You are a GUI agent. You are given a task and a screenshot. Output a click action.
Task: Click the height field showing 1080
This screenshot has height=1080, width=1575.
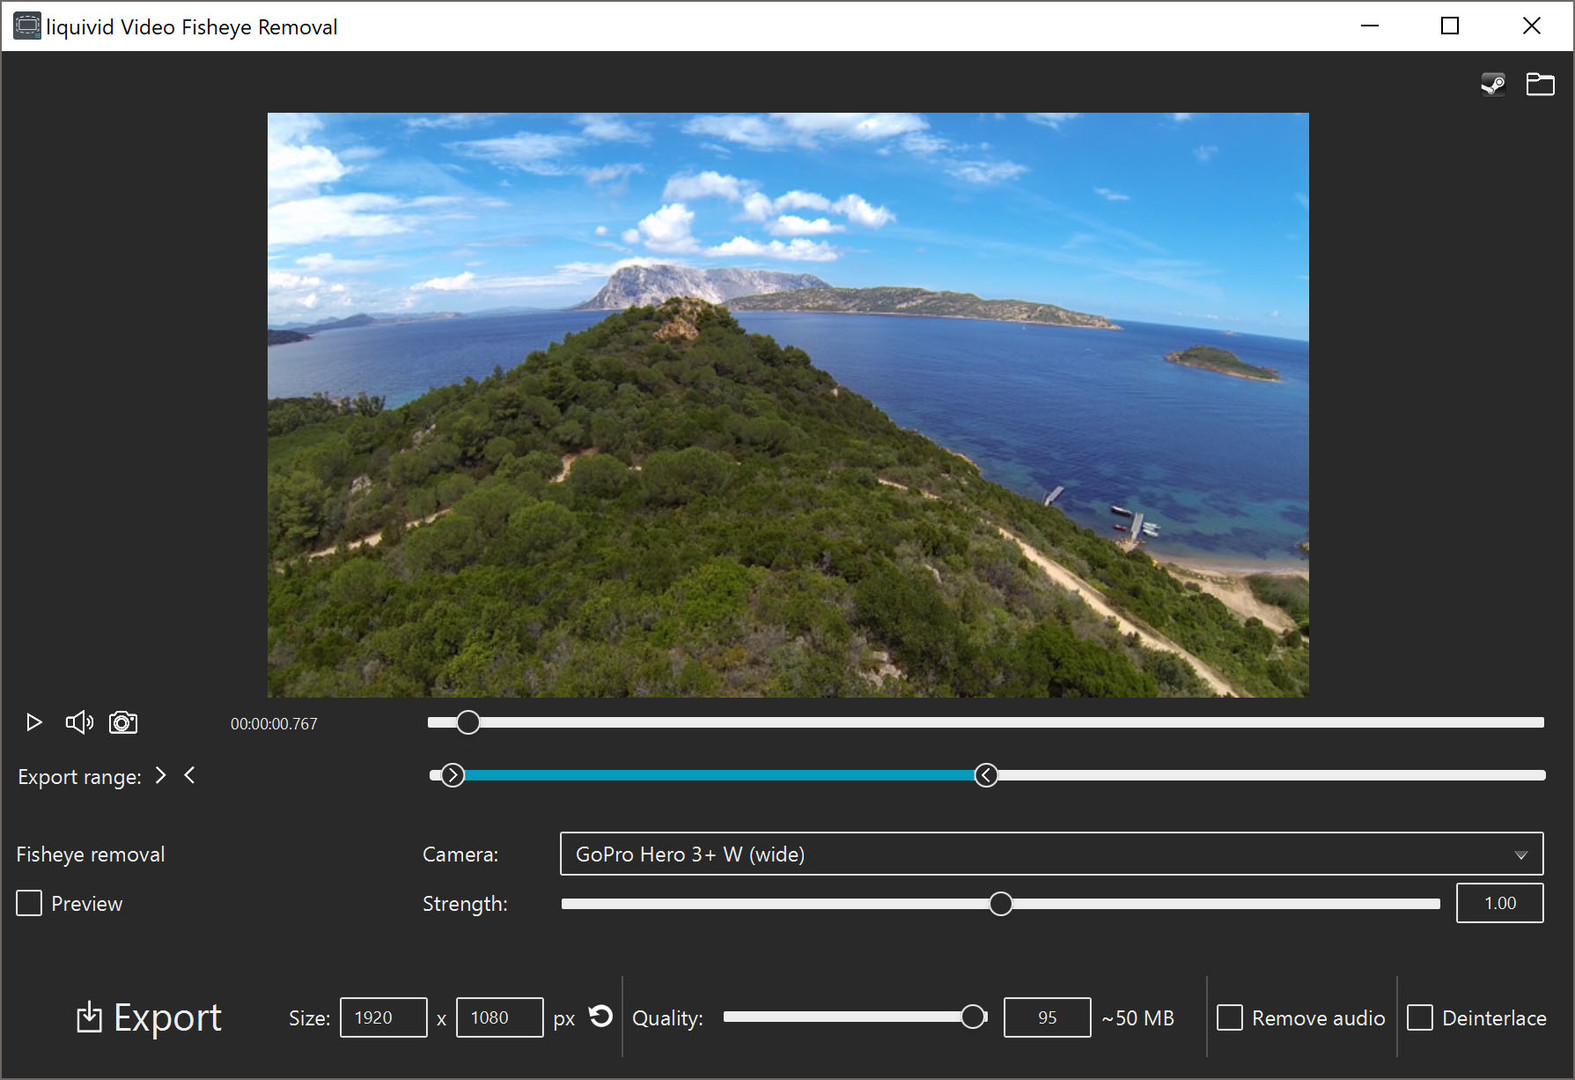tap(499, 1017)
